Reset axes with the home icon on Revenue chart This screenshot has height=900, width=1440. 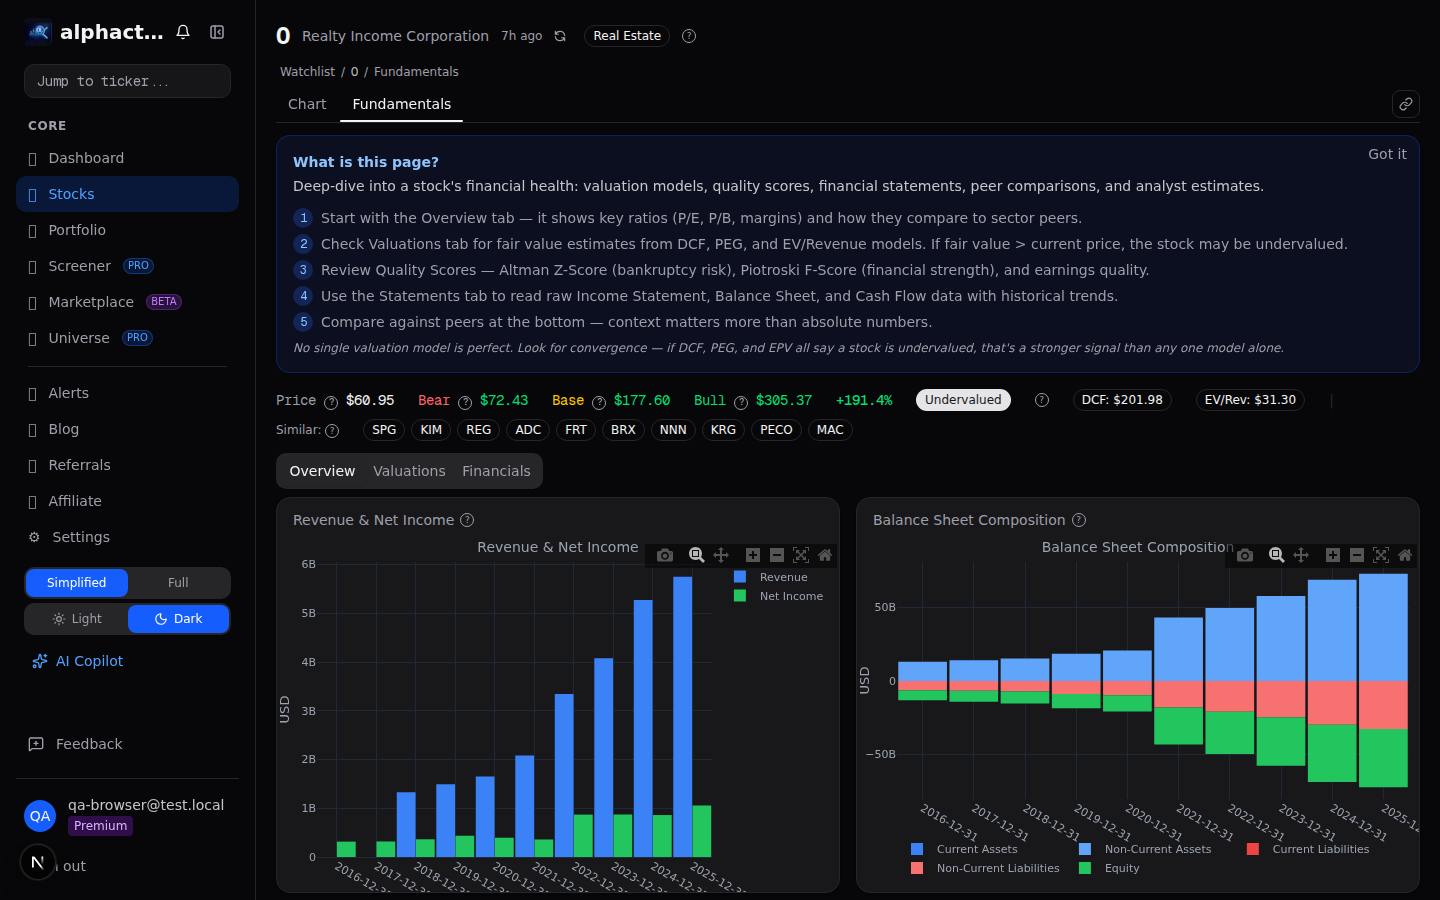(x=825, y=555)
